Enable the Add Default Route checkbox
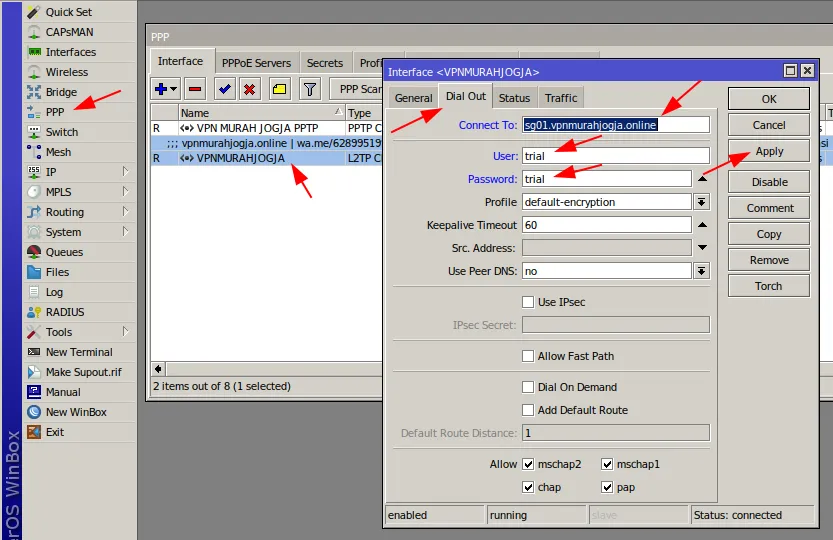This screenshot has height=540, width=833. tap(528, 410)
